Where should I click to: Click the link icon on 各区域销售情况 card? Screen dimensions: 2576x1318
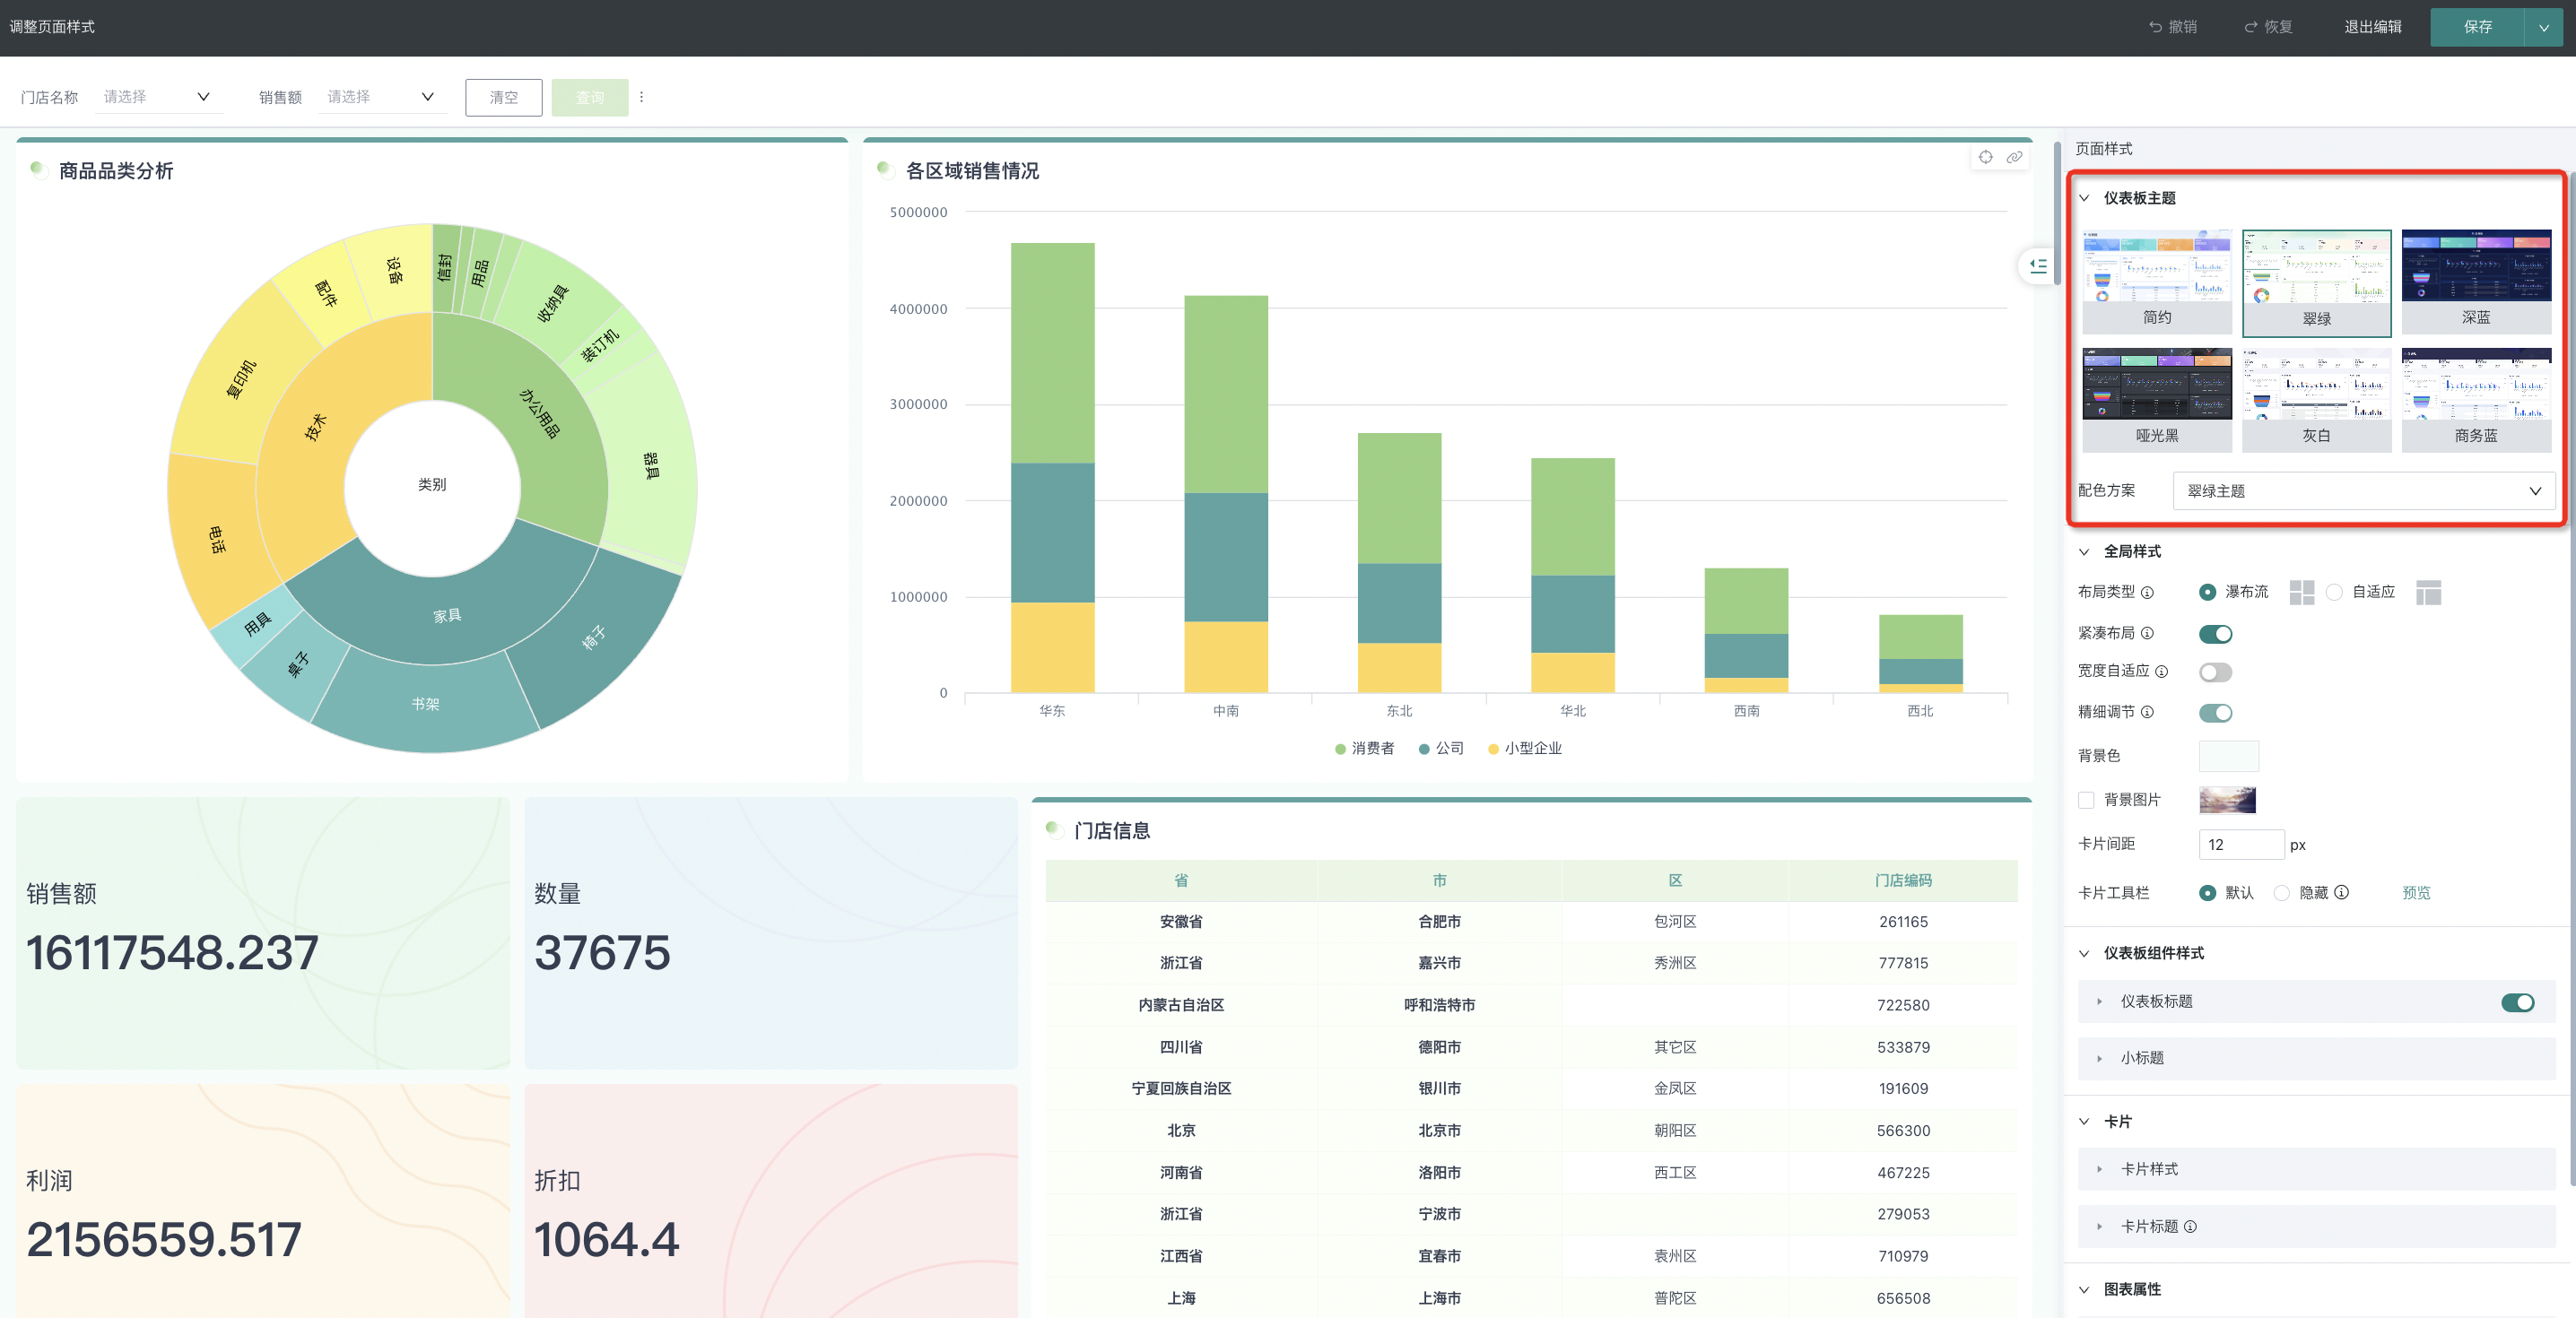(x=2014, y=157)
